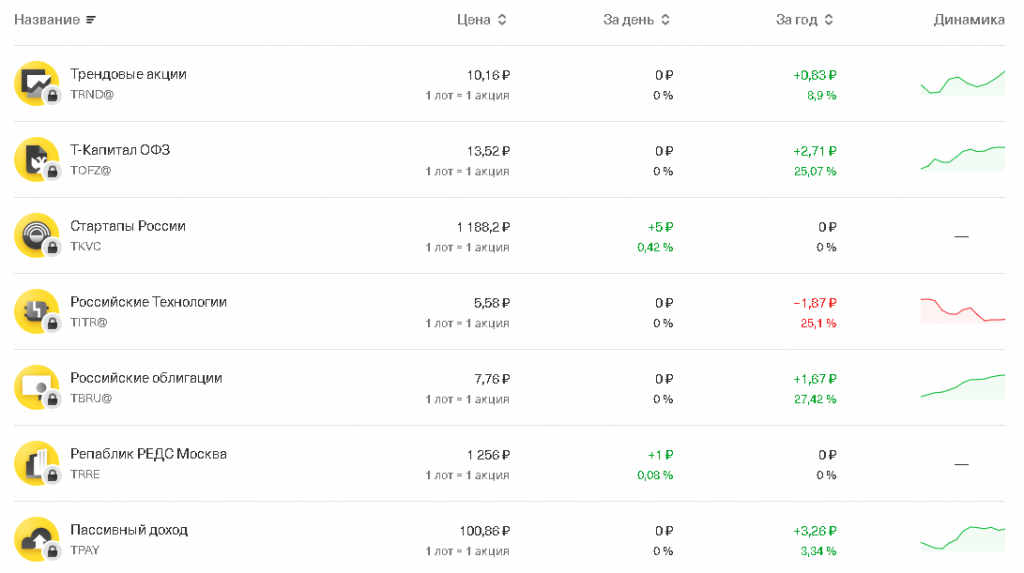The image size is (1024, 573).
Task: Sort the list by Цена column
Action: tap(481, 20)
